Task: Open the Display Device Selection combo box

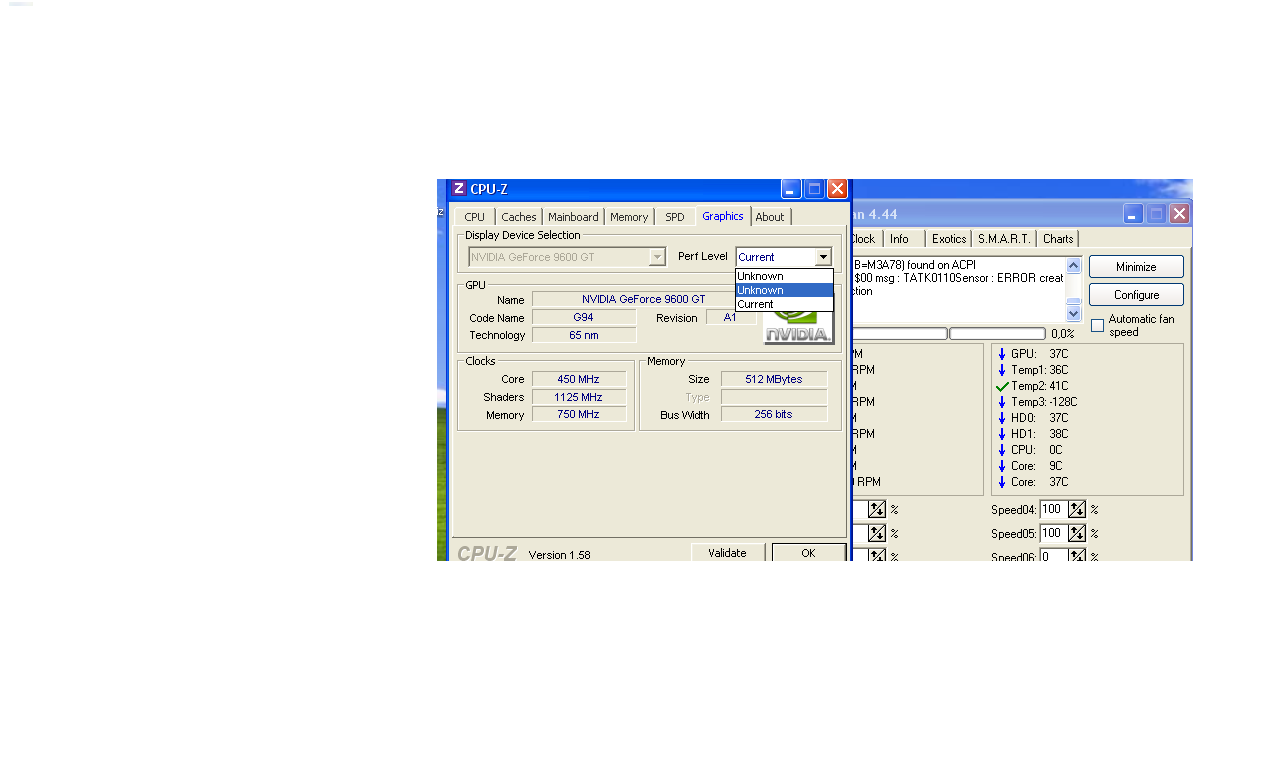Action: 567,257
